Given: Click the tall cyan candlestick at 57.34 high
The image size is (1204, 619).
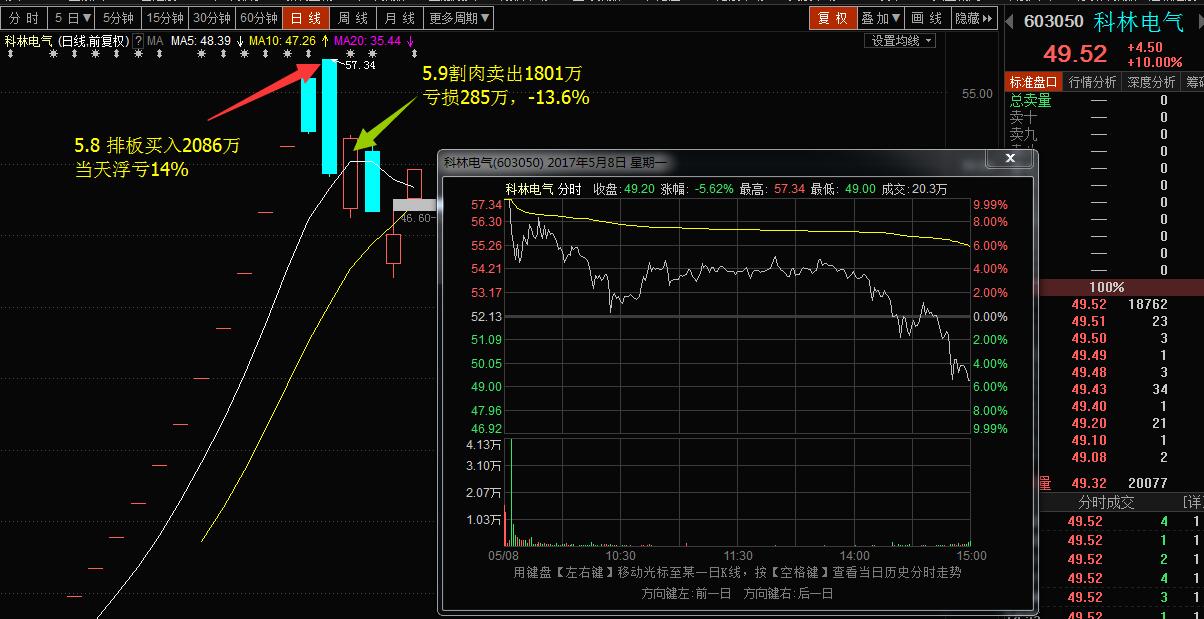Looking at the screenshot, I should 329,115.
